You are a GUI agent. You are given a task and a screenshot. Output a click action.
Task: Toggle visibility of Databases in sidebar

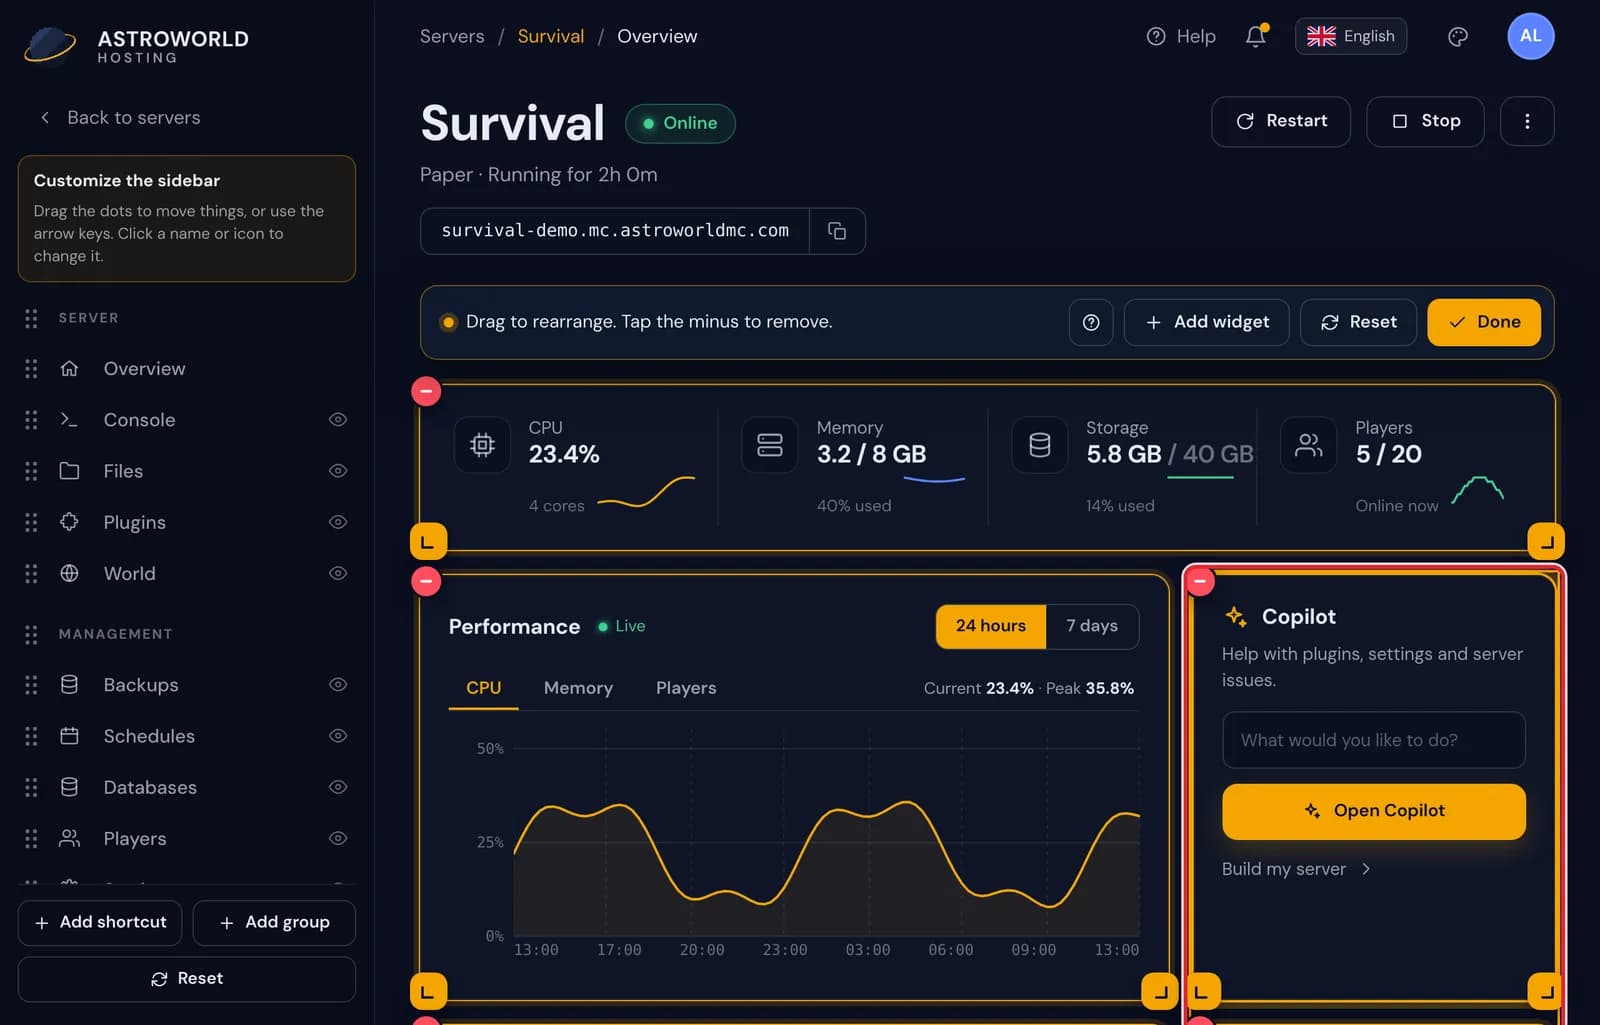[338, 787]
